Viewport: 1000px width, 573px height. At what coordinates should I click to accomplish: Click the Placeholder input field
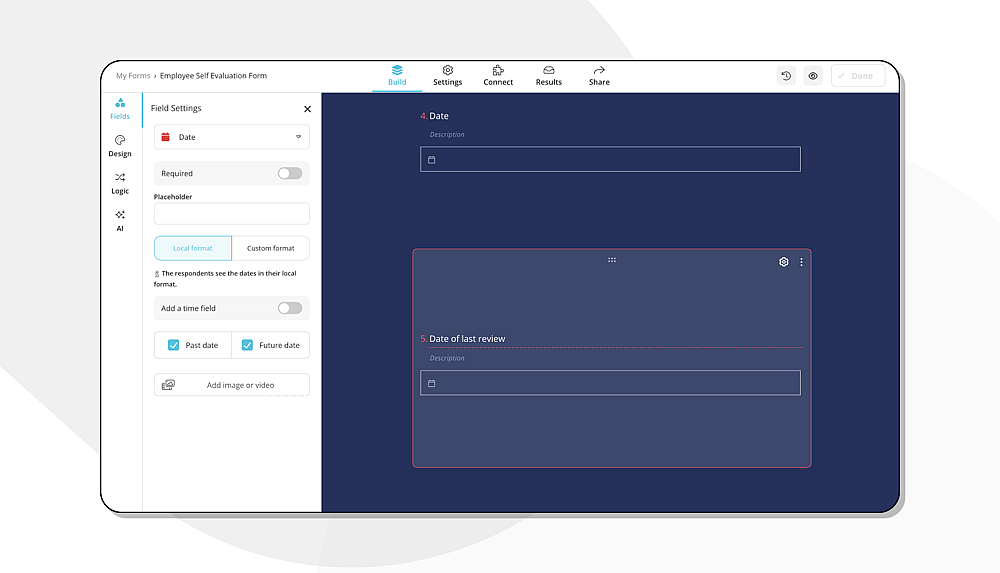(x=232, y=214)
